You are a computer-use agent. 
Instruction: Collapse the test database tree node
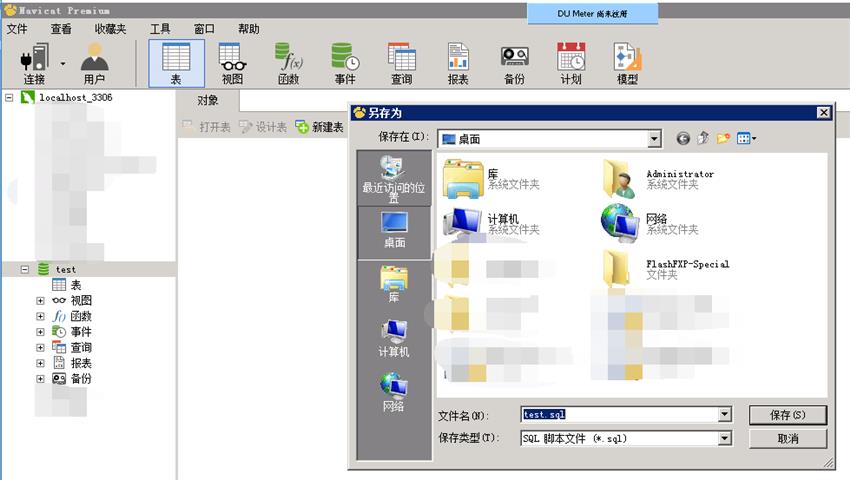coord(25,269)
